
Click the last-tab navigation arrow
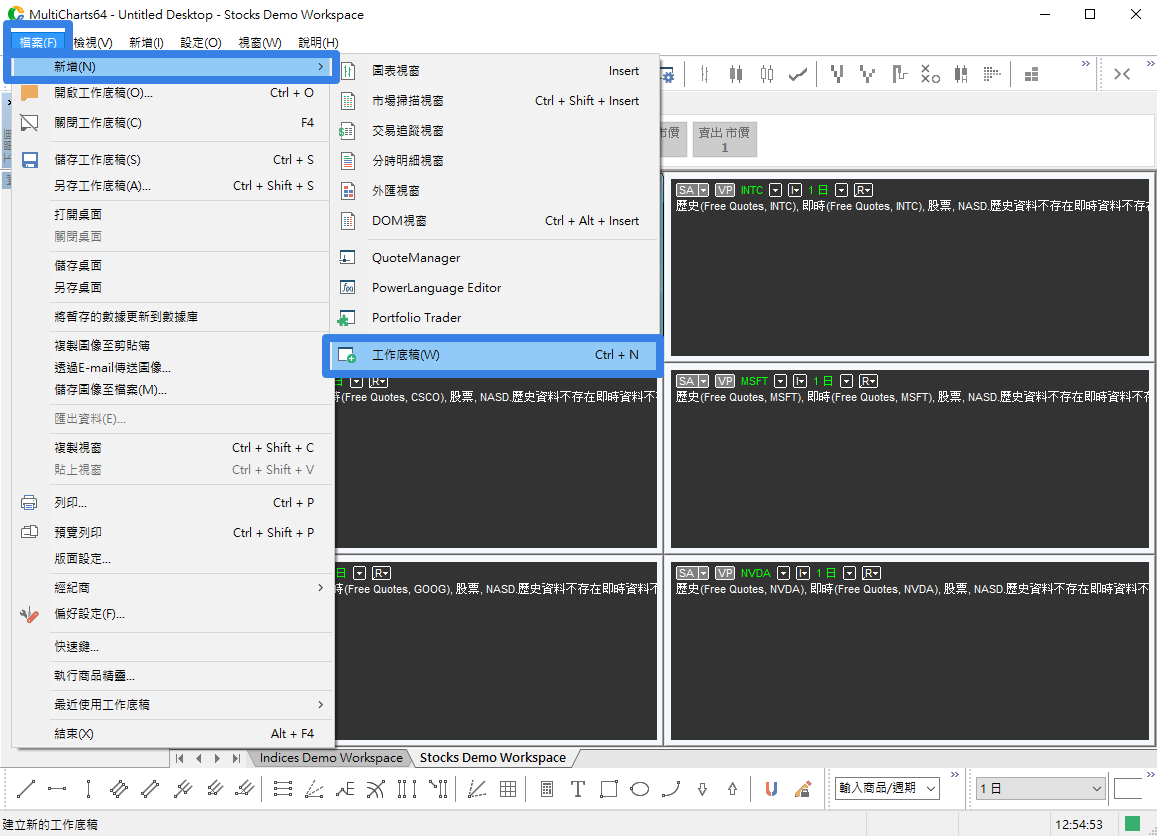pyautogui.click(x=236, y=758)
